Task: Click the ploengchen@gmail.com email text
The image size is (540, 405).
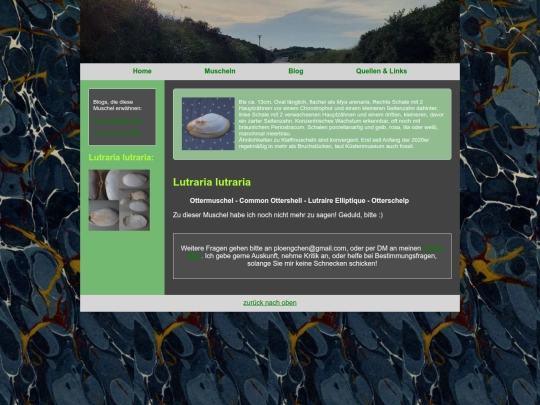Action: [x=310, y=248]
